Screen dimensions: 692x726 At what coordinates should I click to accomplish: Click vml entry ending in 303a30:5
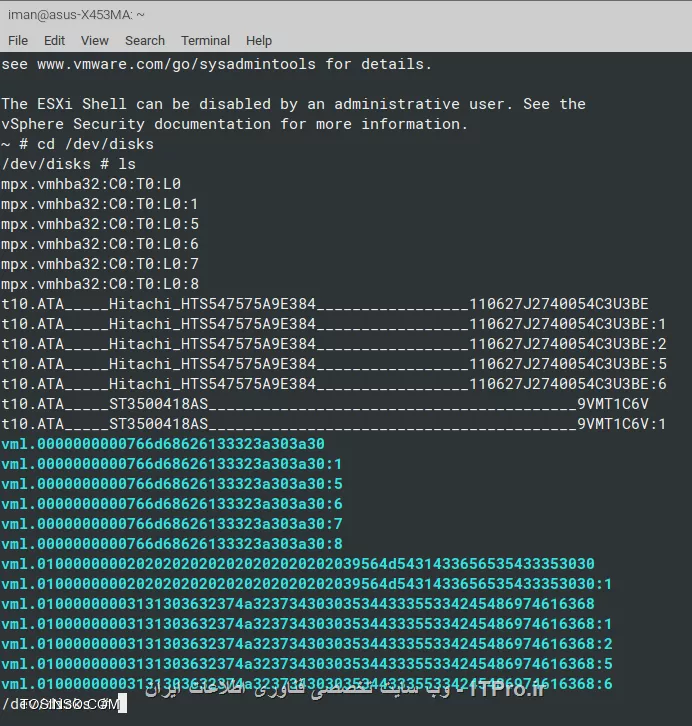[x=172, y=484]
